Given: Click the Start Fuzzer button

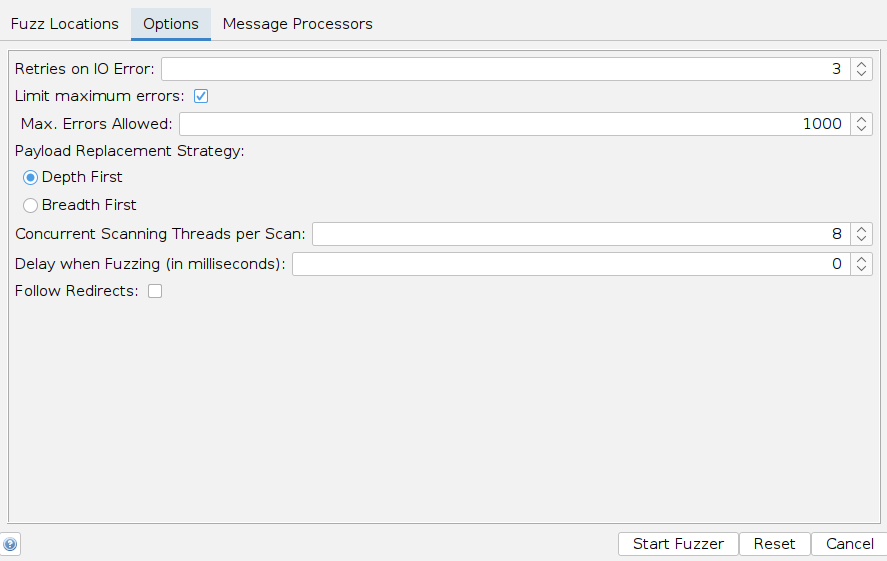Looking at the screenshot, I should 678,544.
